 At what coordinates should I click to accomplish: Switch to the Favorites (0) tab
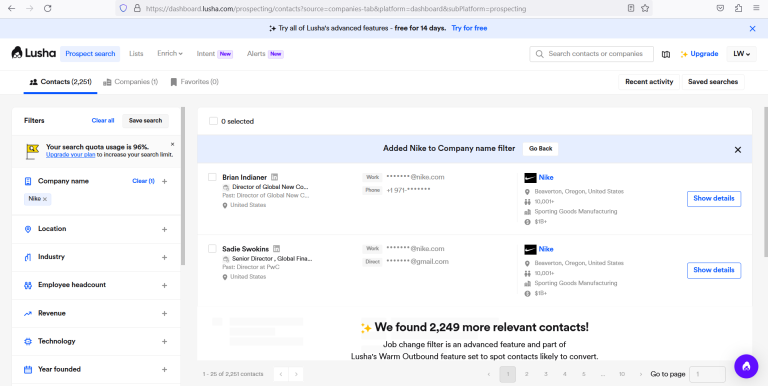tap(194, 82)
